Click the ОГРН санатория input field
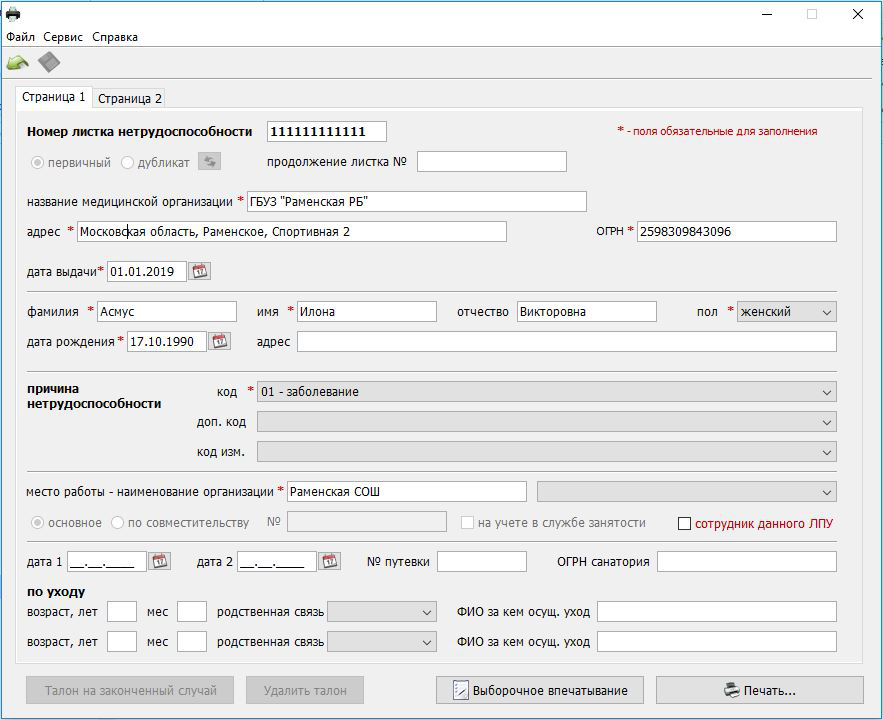The image size is (883, 720). pos(746,561)
